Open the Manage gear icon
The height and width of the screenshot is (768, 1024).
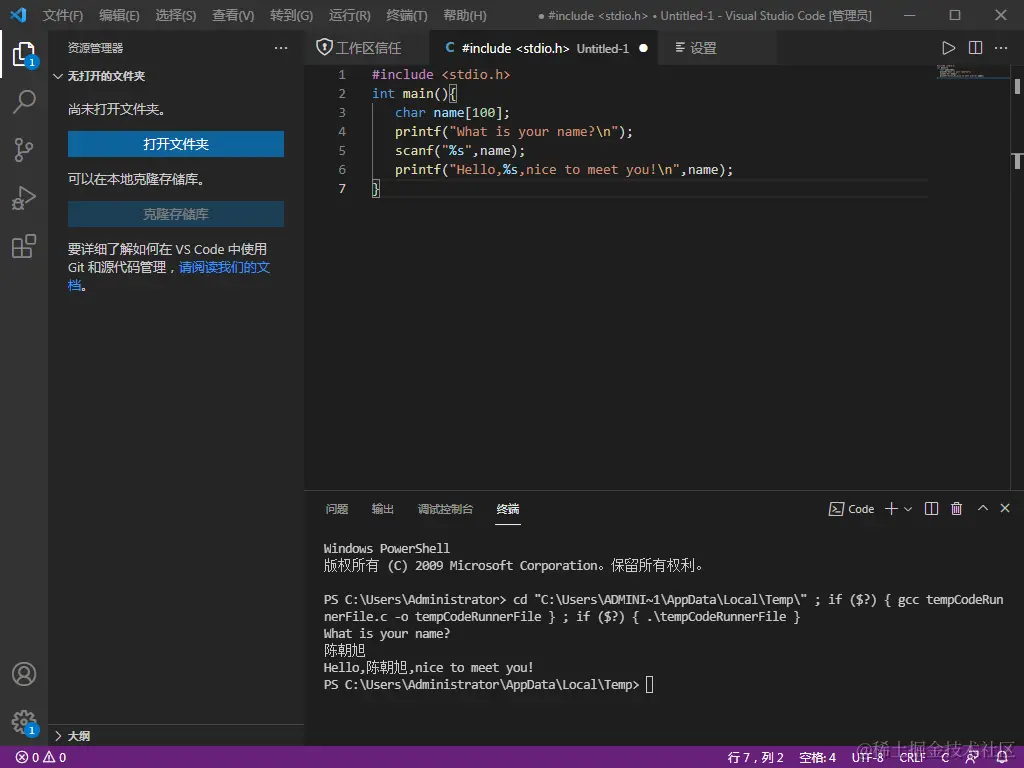pyautogui.click(x=24, y=721)
